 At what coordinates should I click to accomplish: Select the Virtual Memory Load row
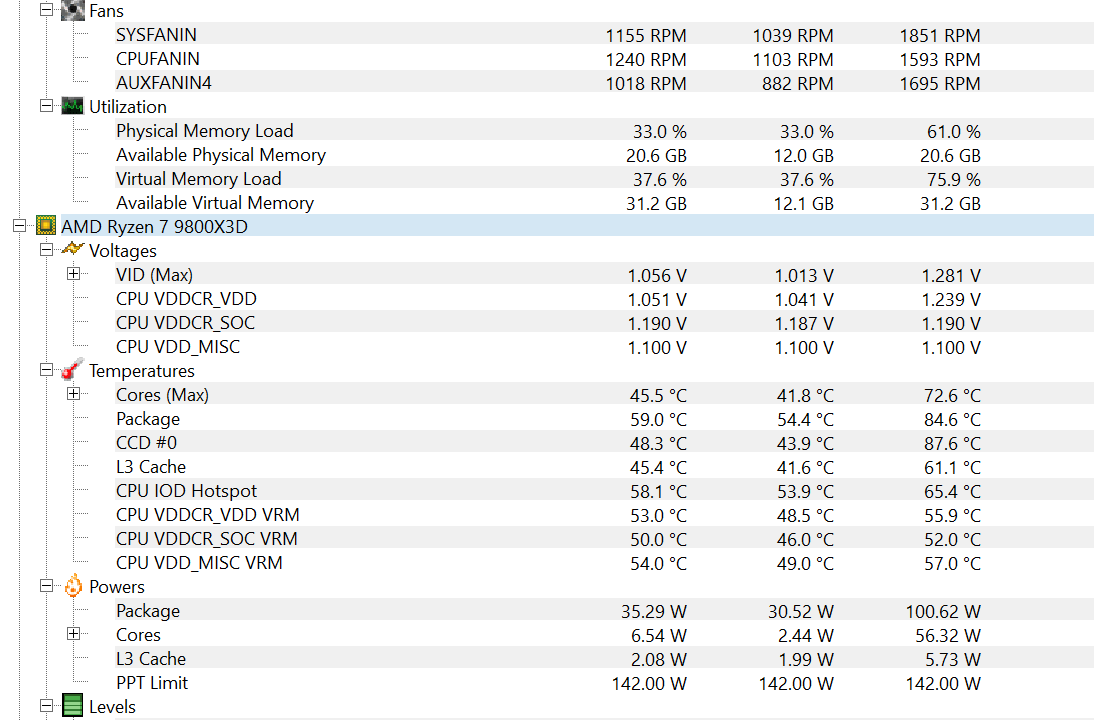tap(604, 179)
